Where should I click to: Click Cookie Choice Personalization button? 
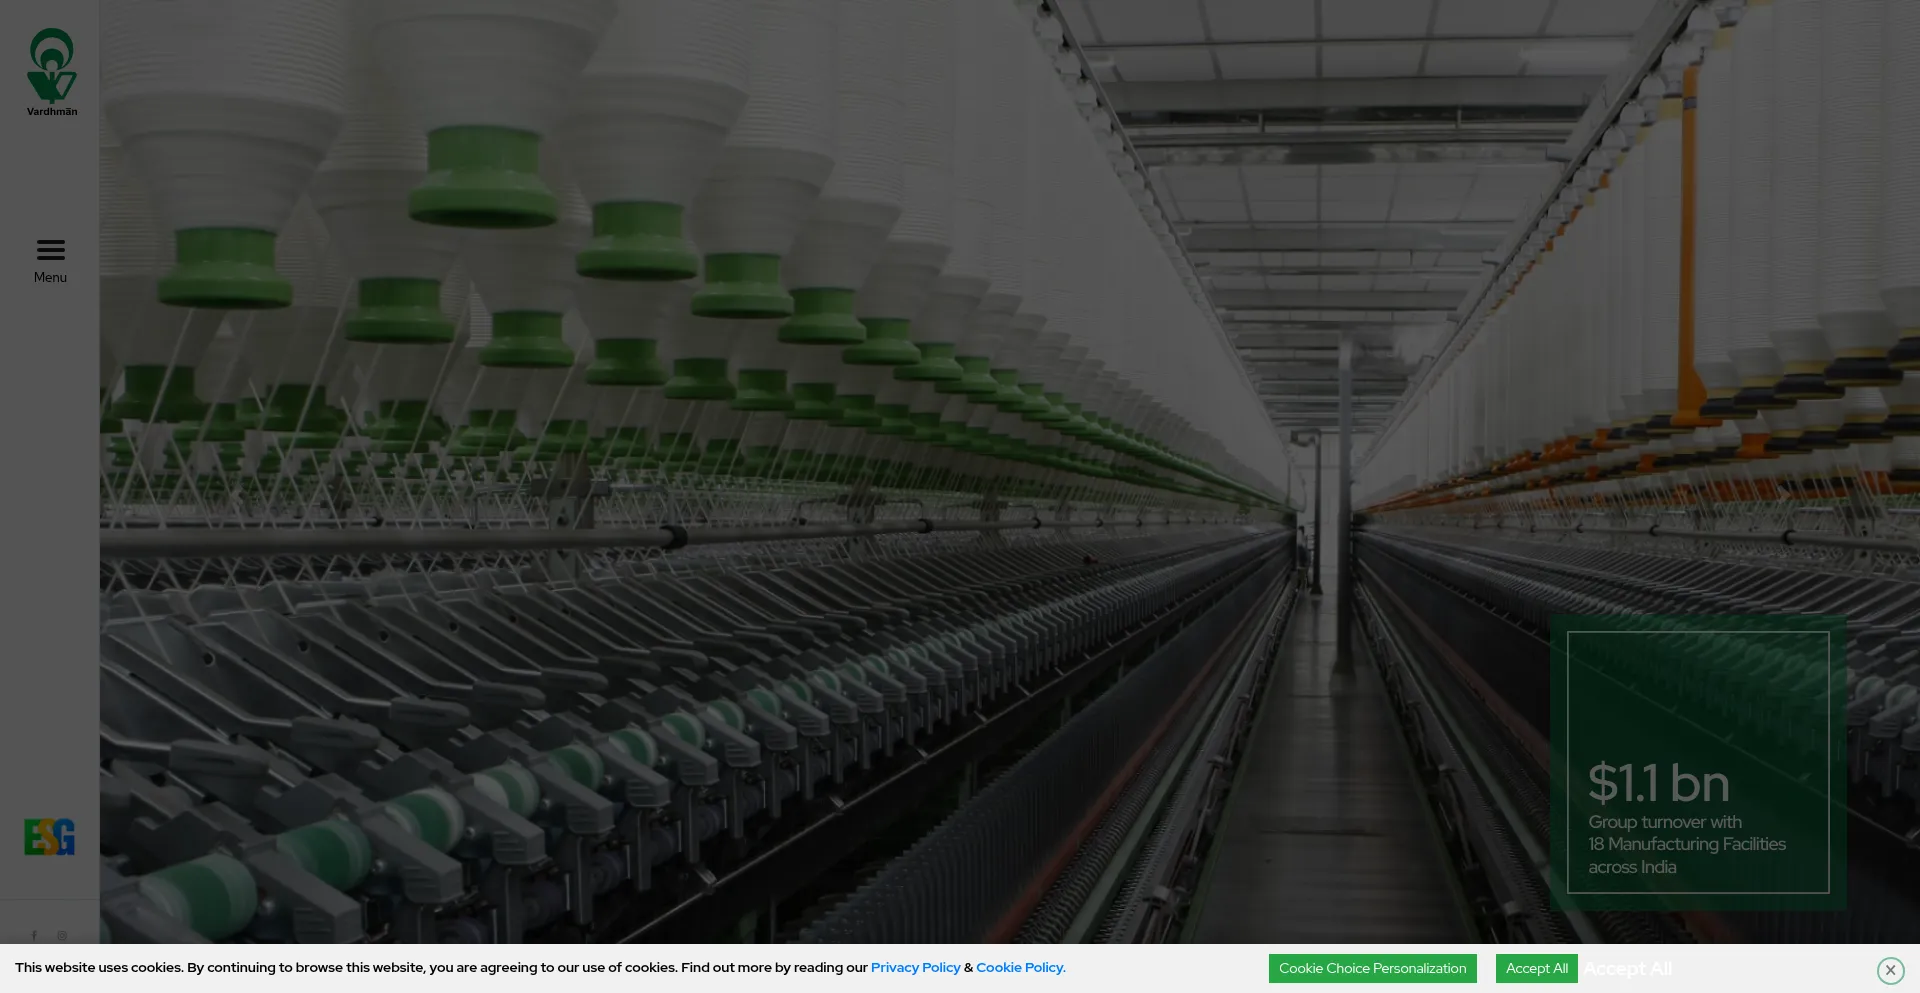point(1372,968)
